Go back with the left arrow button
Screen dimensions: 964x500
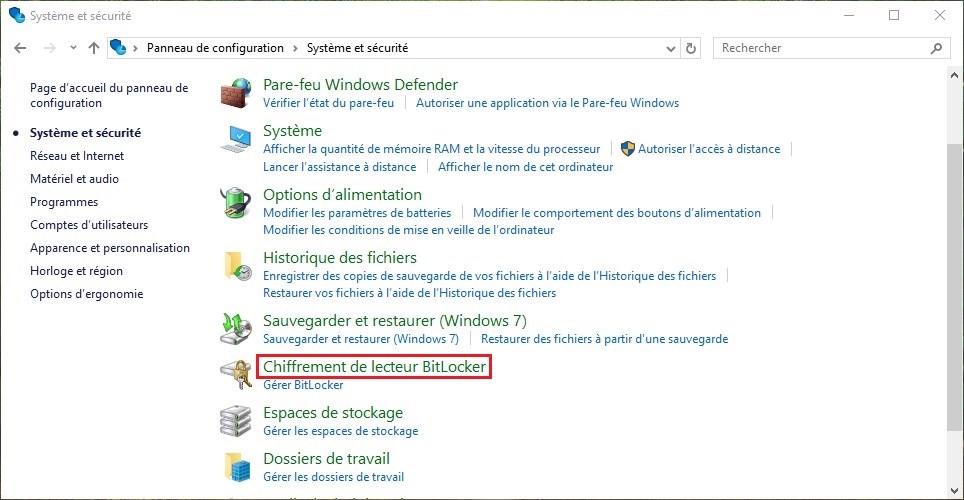click(20, 48)
